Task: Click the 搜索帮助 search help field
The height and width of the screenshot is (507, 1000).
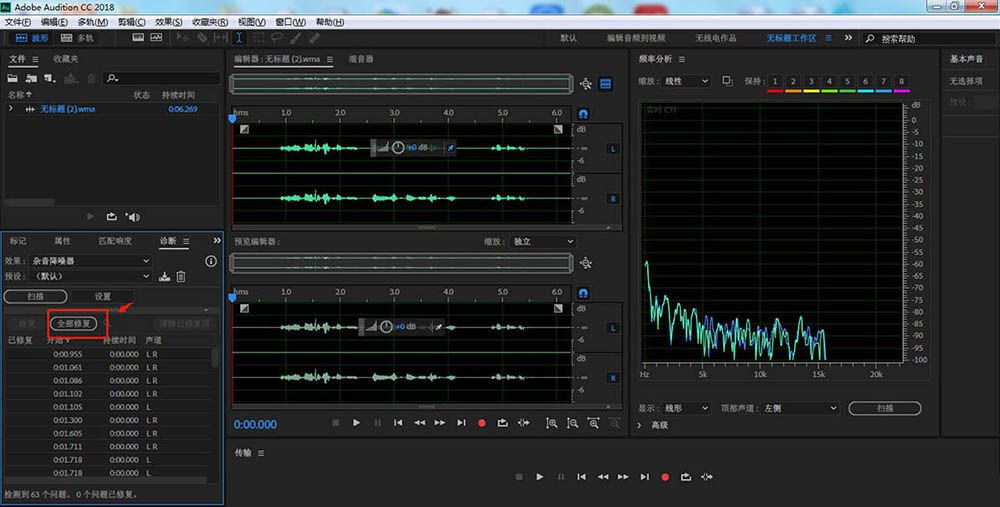Action: coord(908,38)
